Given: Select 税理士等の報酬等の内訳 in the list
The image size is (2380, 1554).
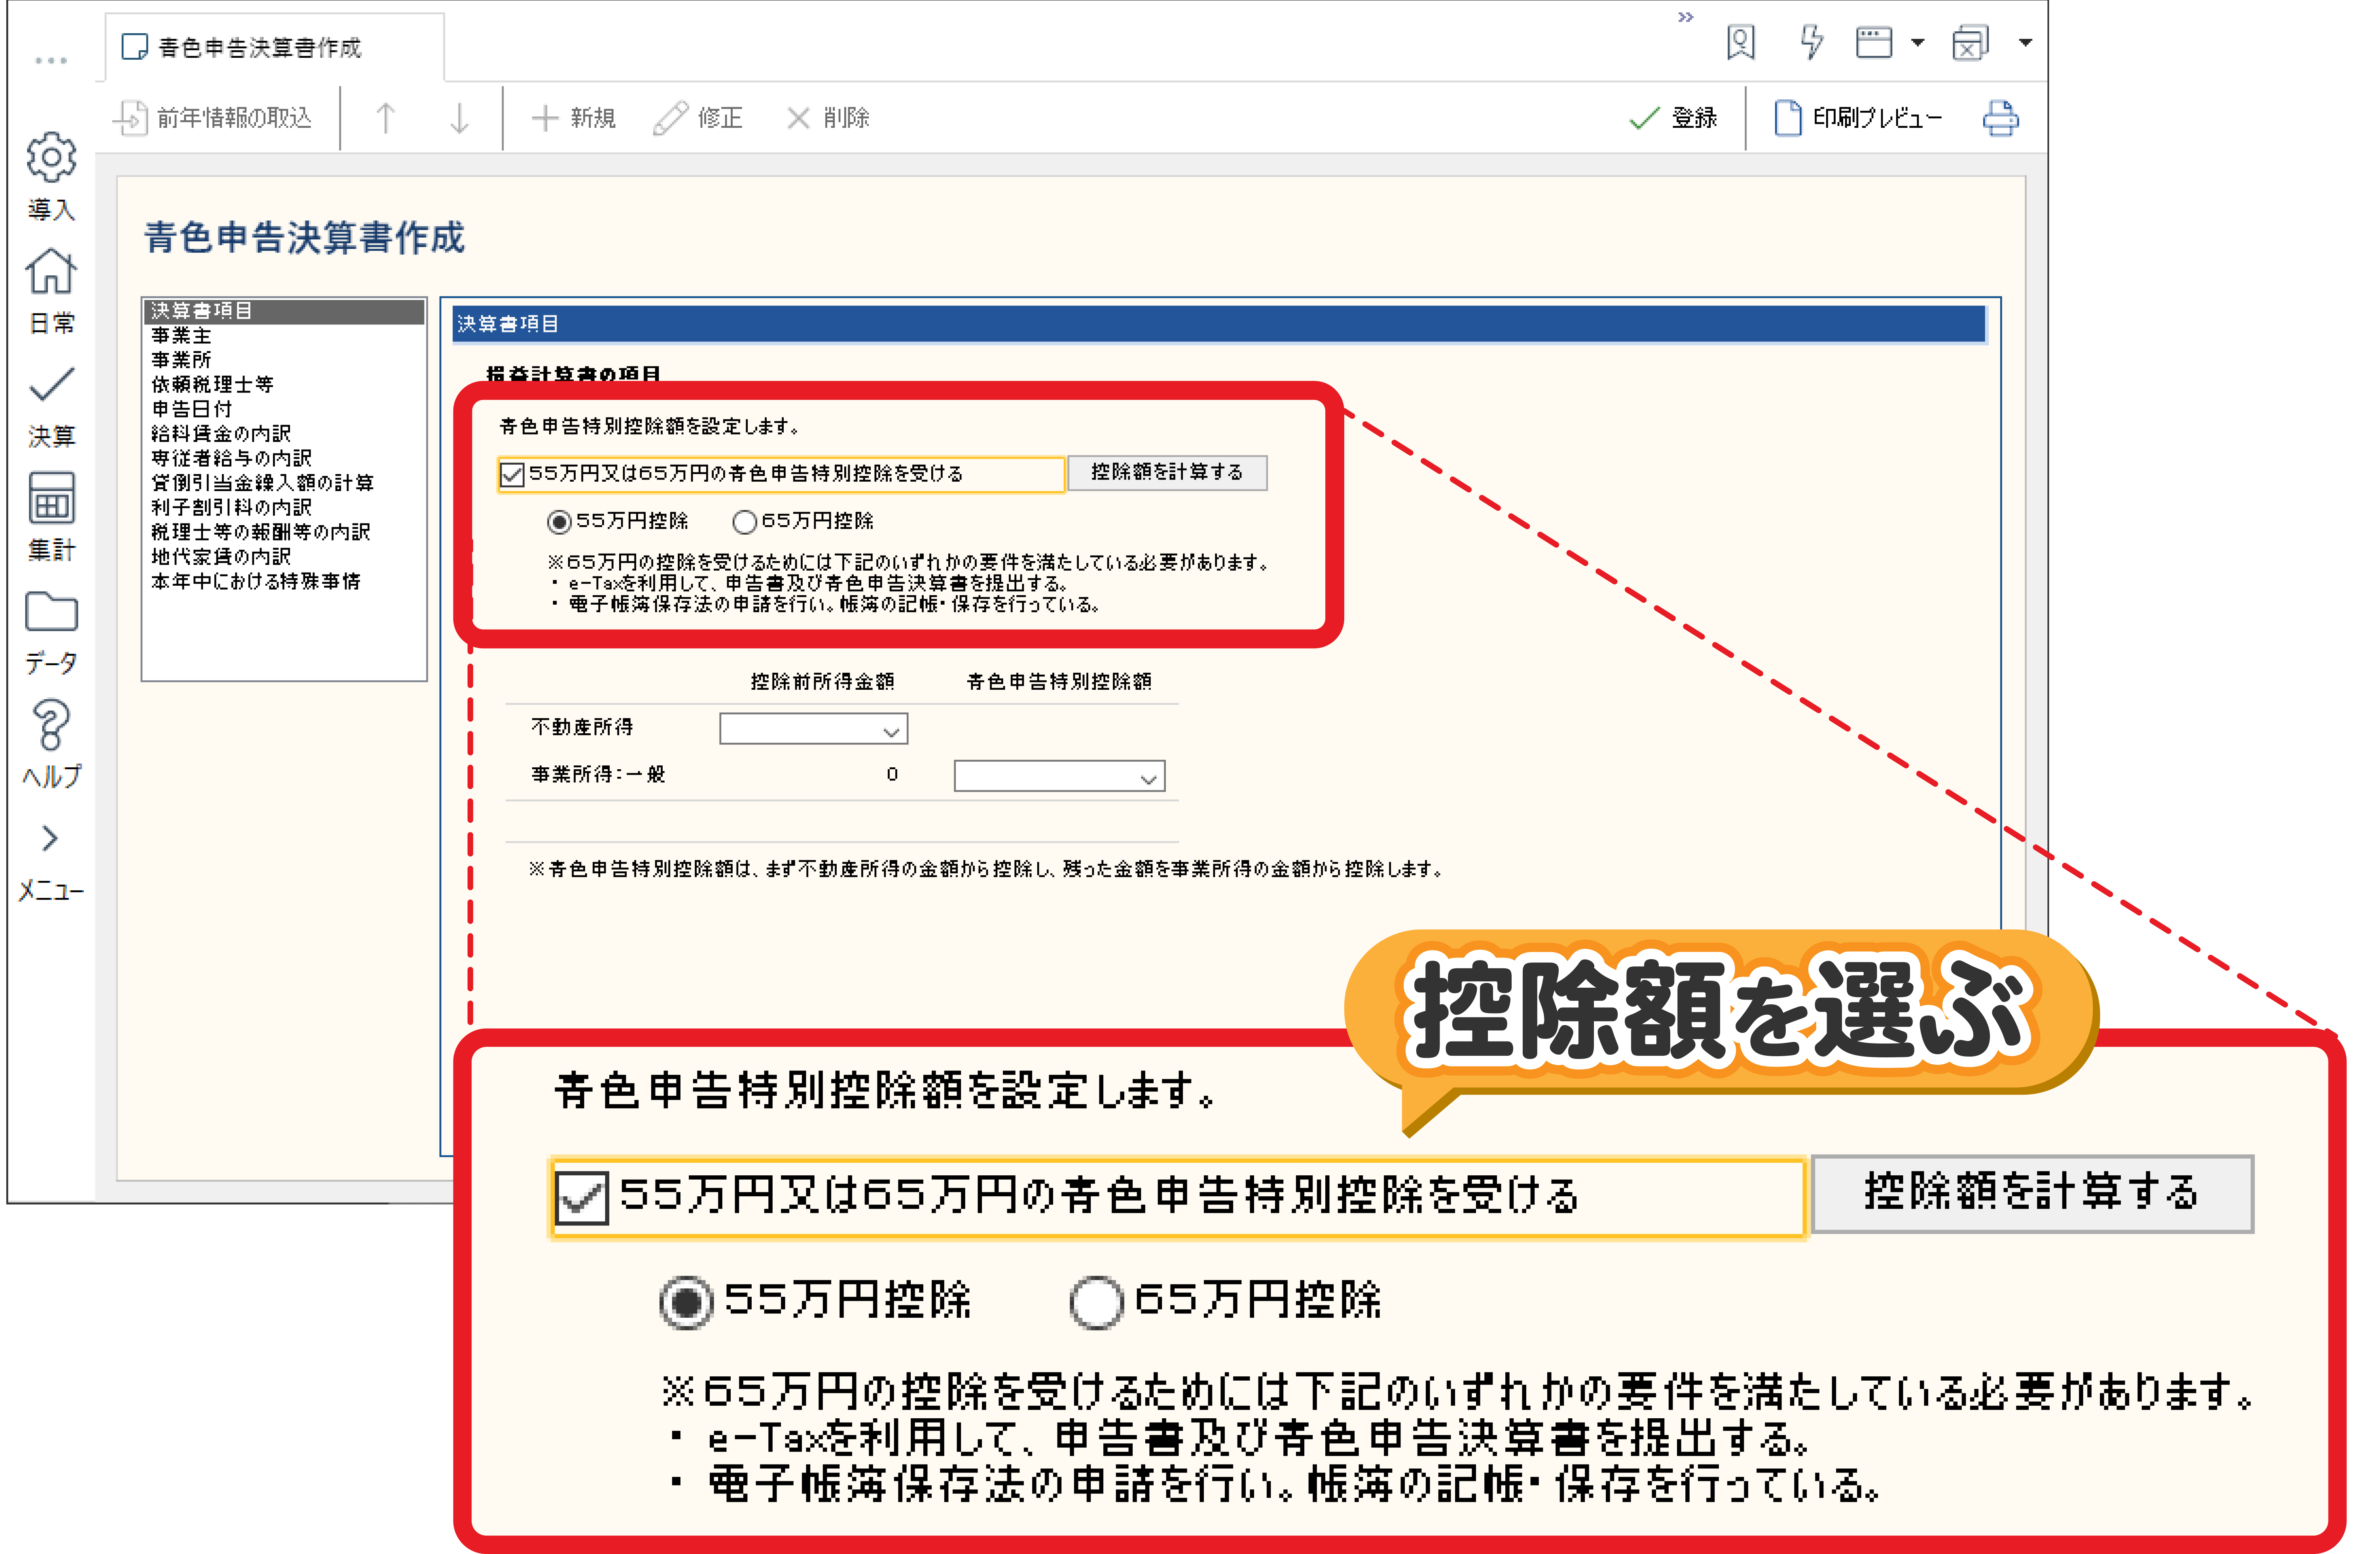Looking at the screenshot, I should pos(261,531).
